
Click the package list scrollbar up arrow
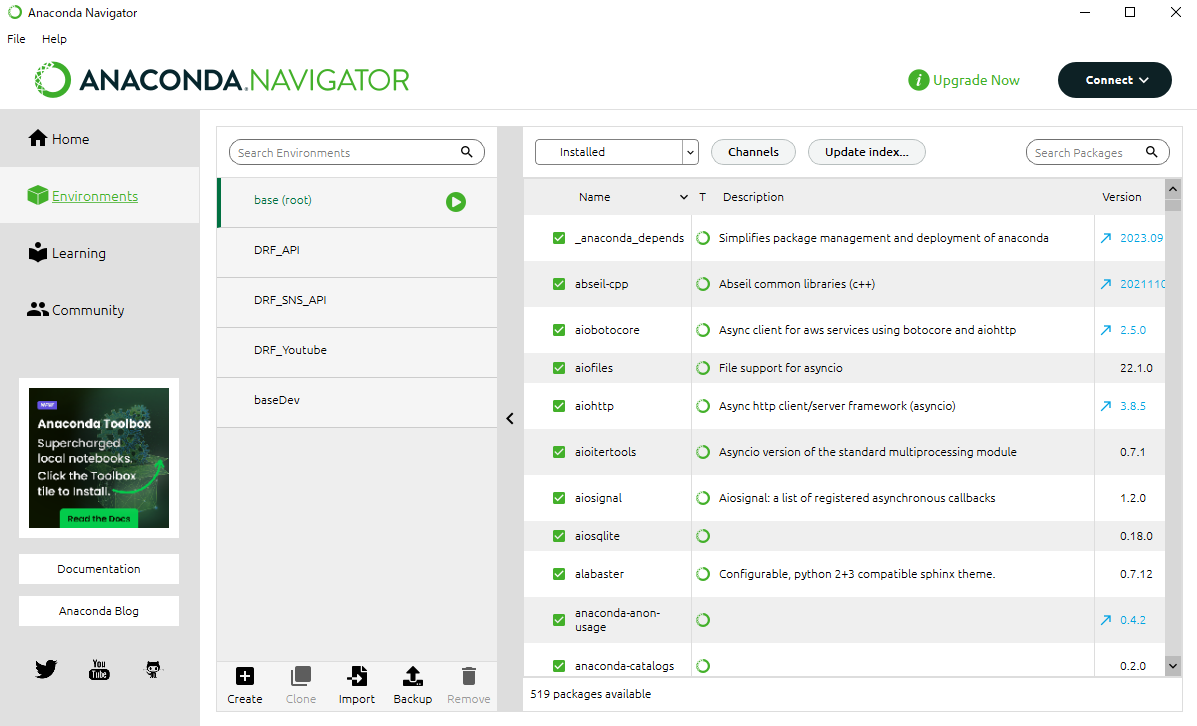click(x=1173, y=188)
